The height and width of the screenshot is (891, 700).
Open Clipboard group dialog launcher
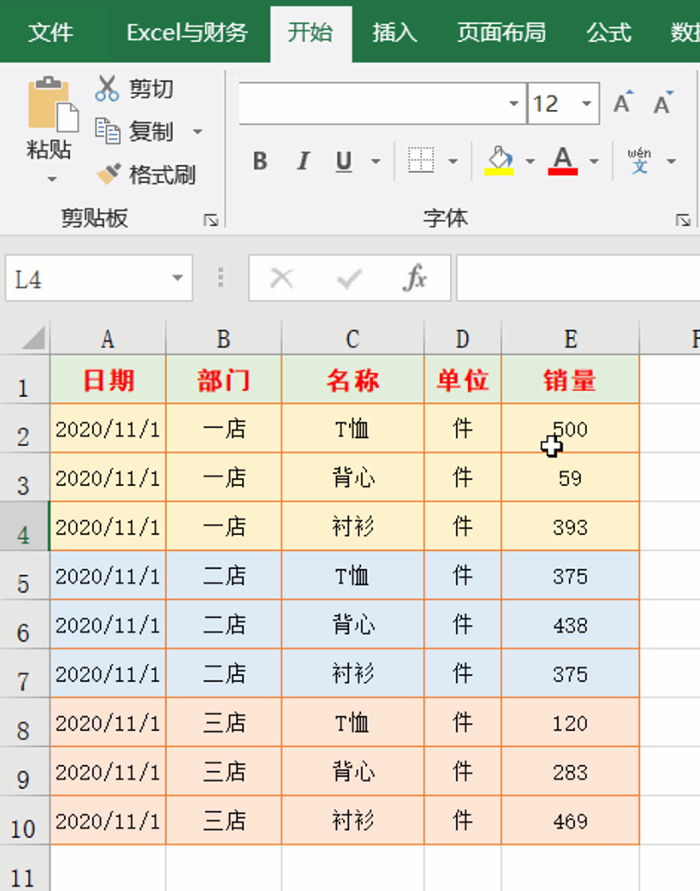(211, 220)
